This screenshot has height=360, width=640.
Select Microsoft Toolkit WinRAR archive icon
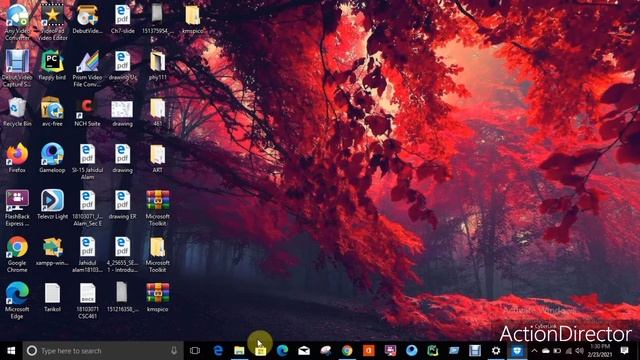158,208
